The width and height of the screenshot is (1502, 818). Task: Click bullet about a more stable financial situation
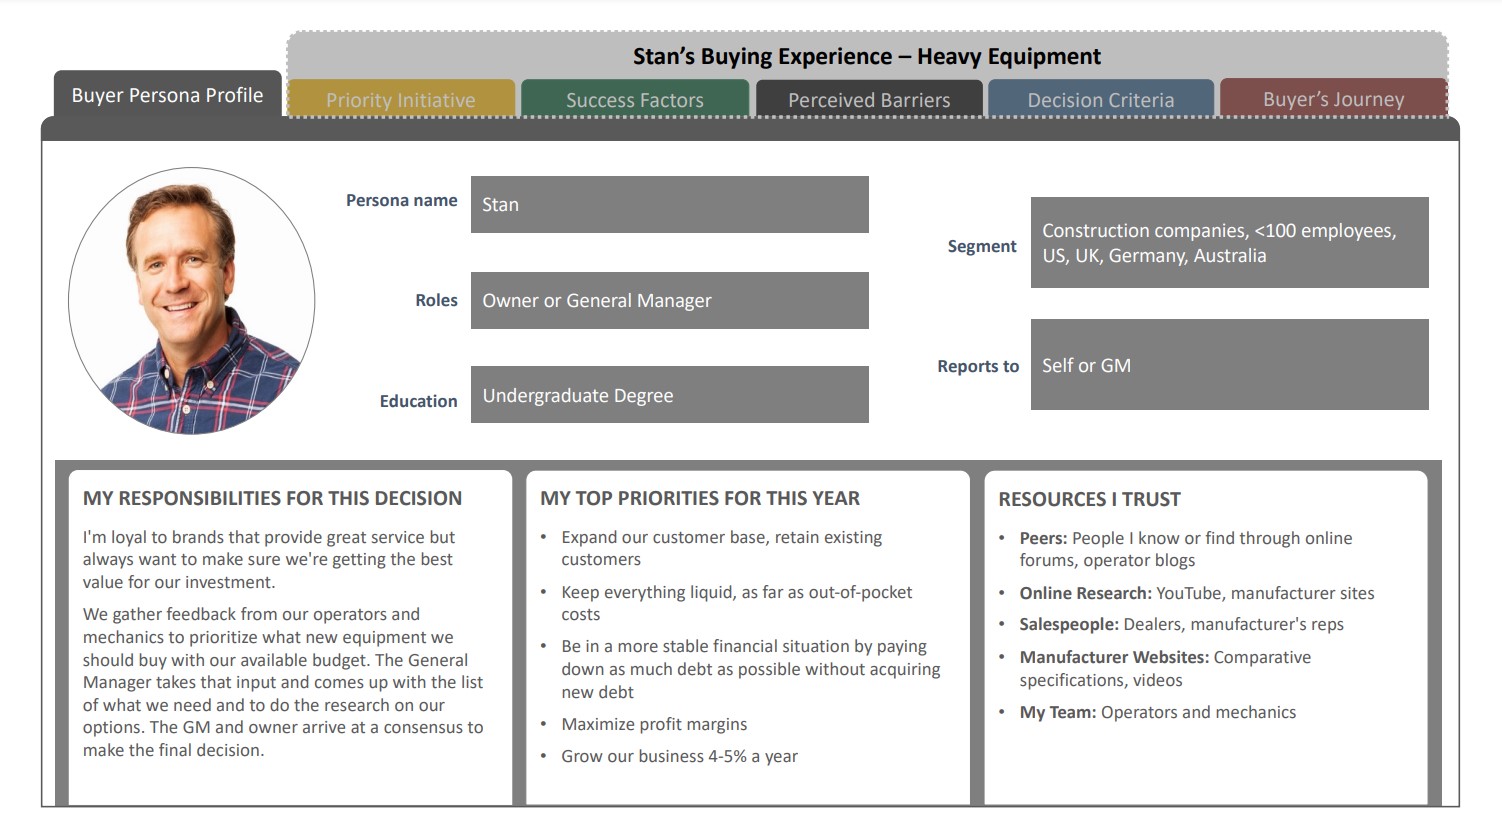750,669
